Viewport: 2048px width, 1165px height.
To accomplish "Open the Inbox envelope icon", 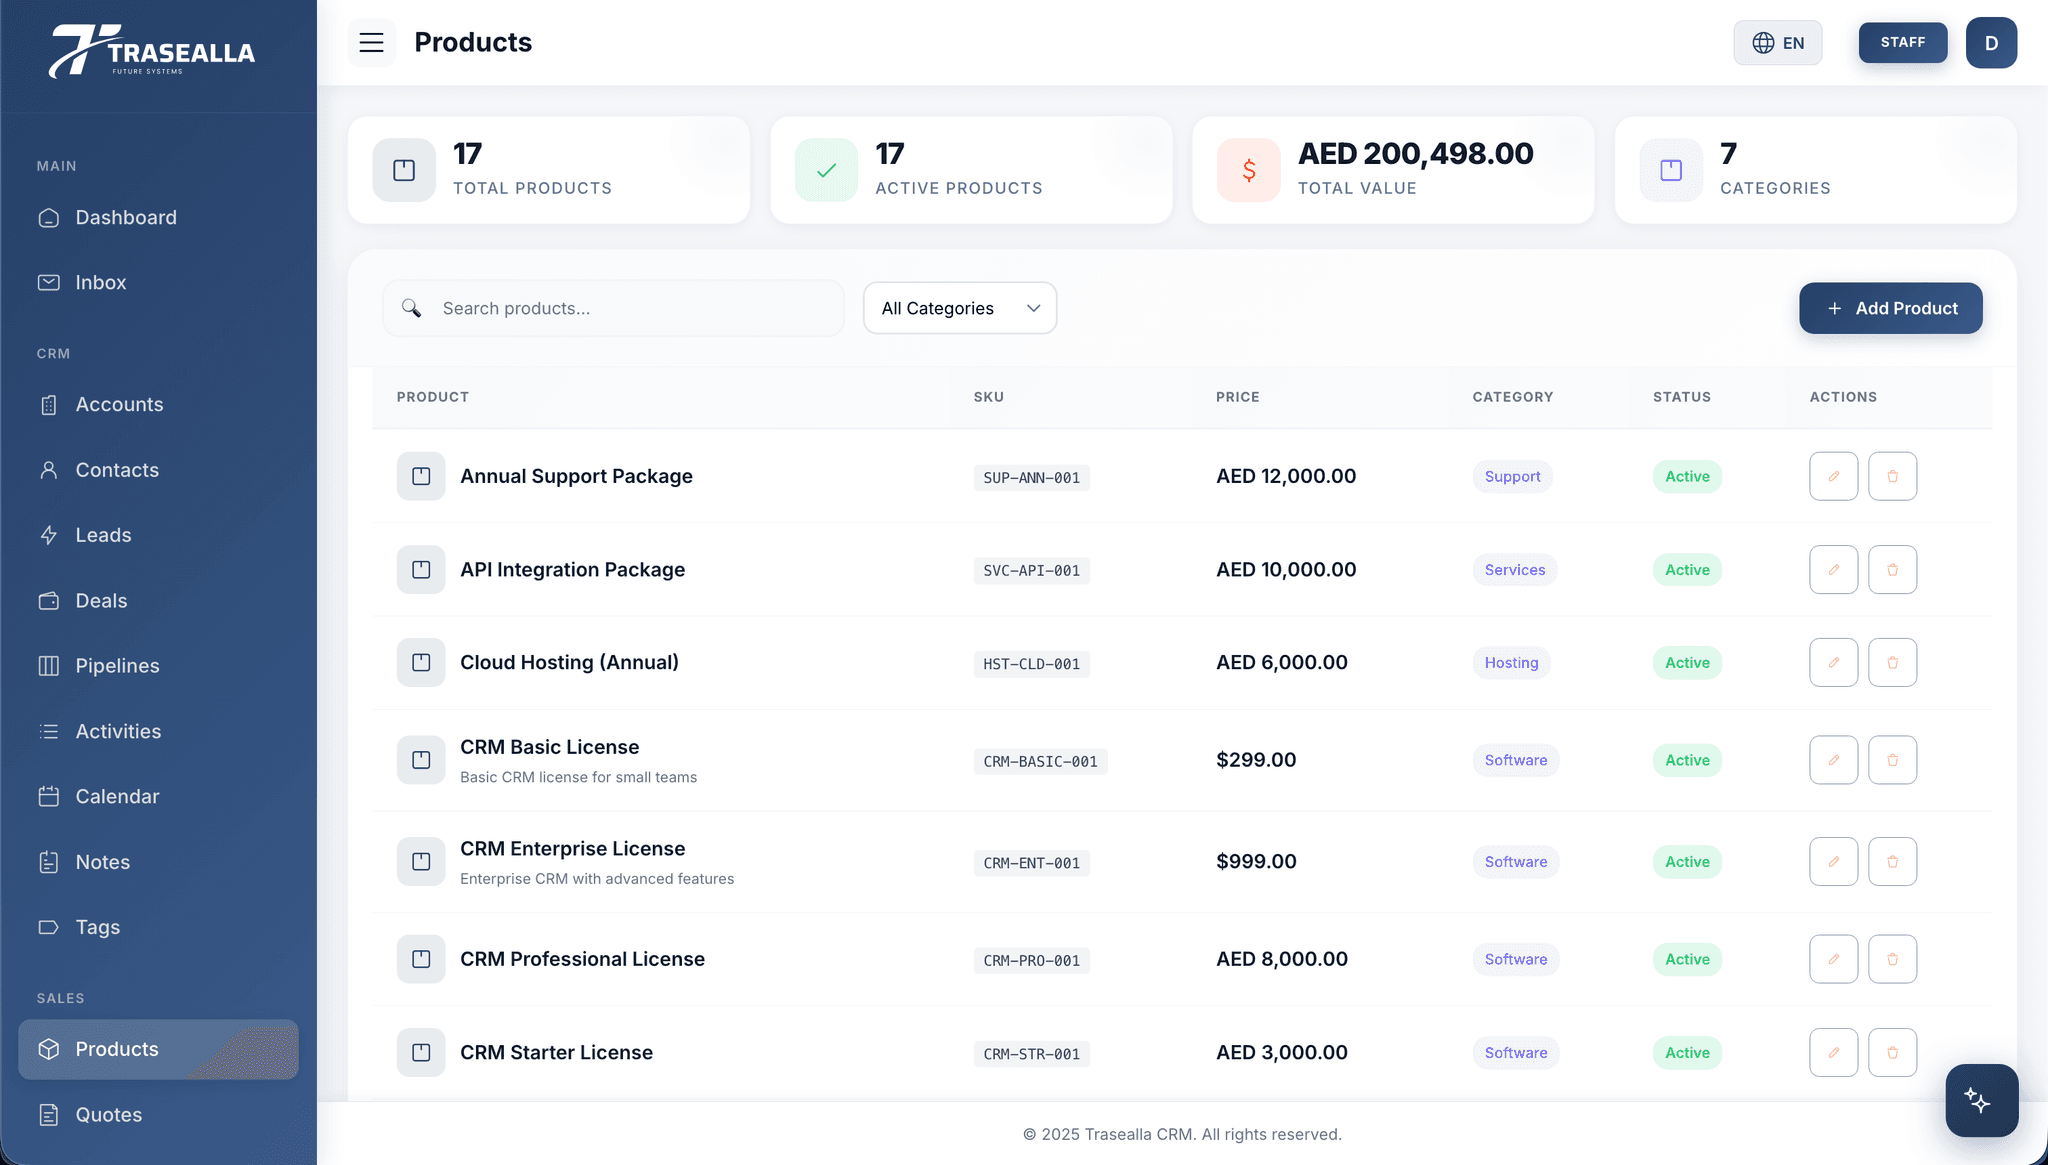I will (x=49, y=282).
